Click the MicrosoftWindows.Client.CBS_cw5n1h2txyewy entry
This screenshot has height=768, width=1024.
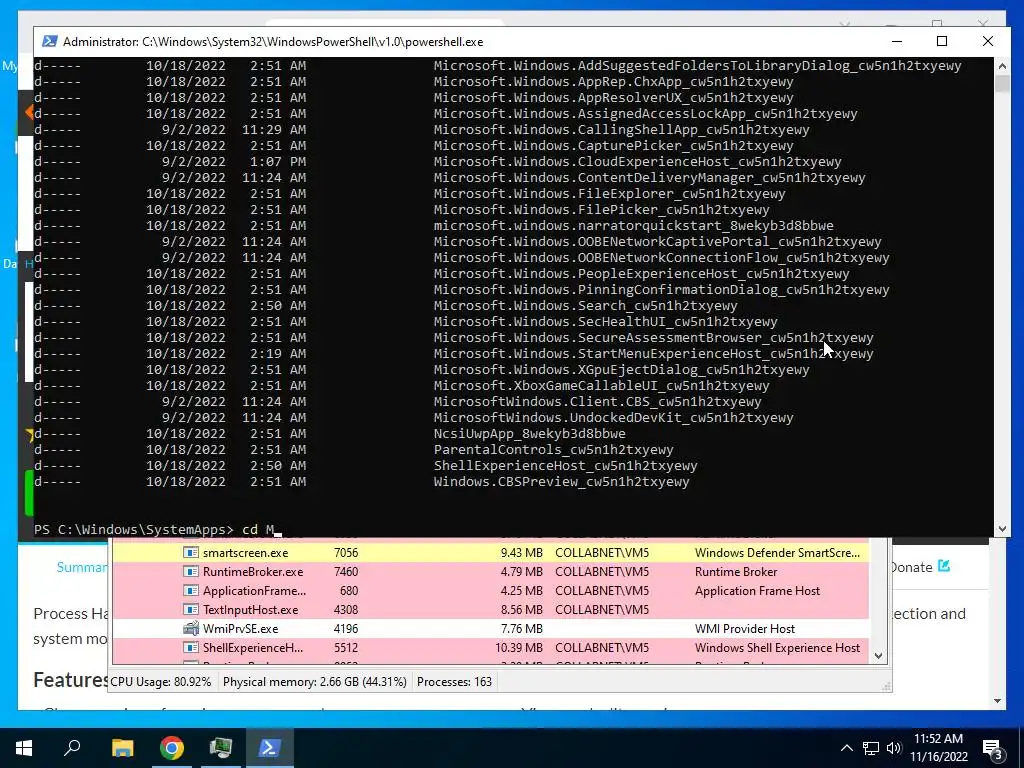pos(598,402)
